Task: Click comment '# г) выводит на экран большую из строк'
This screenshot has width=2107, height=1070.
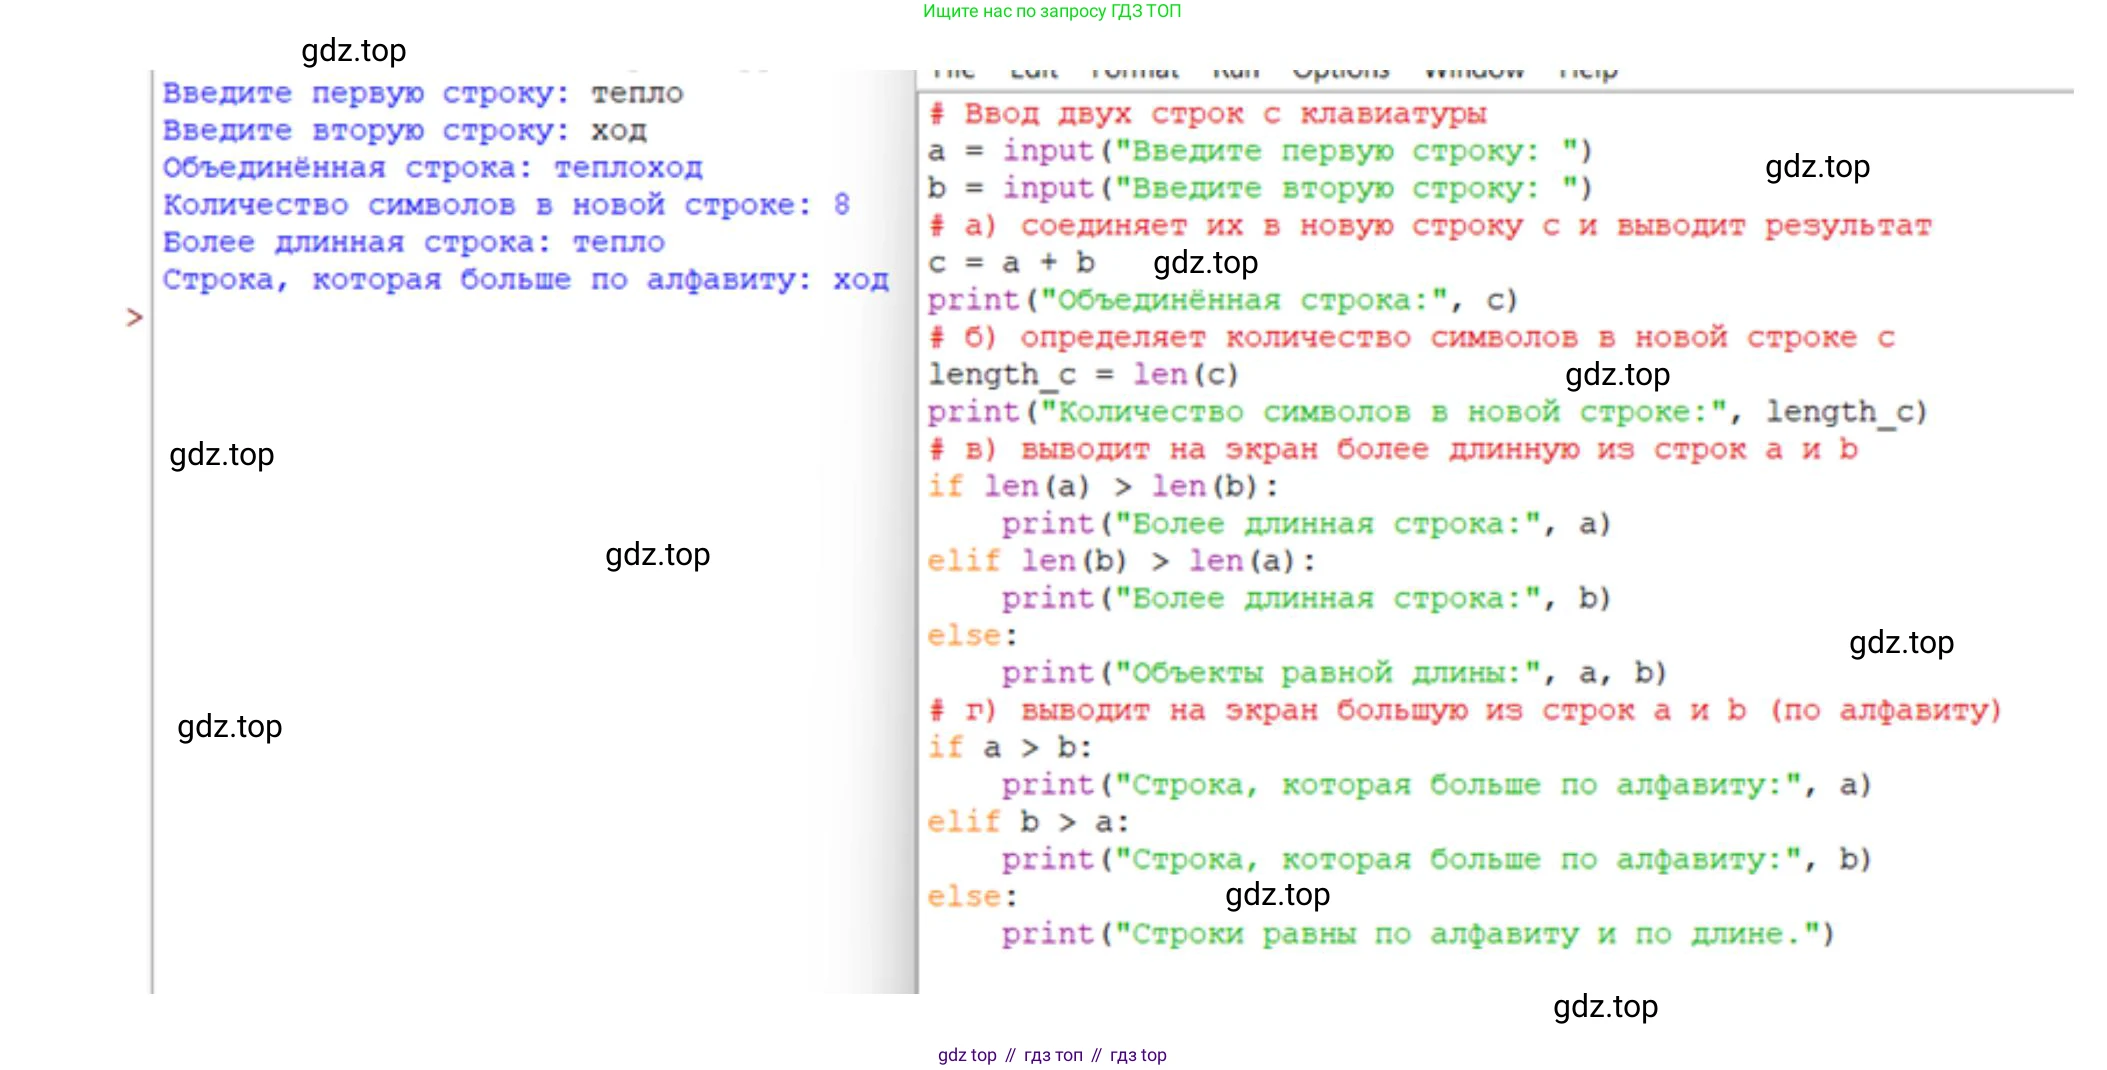Action: point(1465,710)
